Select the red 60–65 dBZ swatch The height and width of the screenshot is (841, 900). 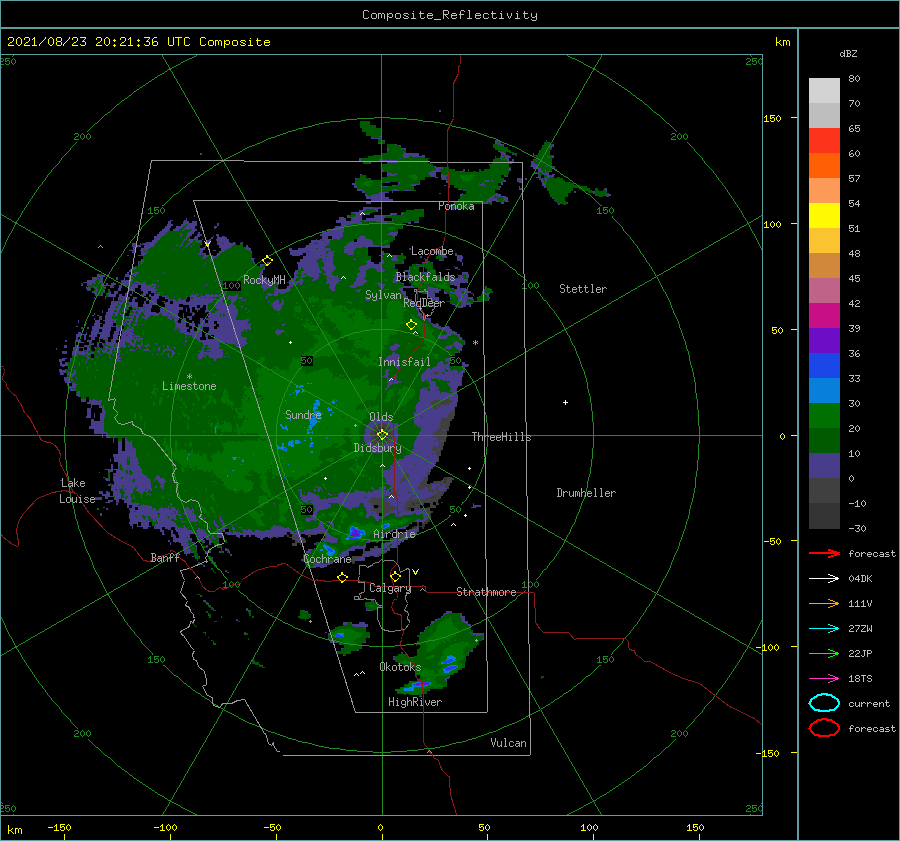[x=824, y=141]
